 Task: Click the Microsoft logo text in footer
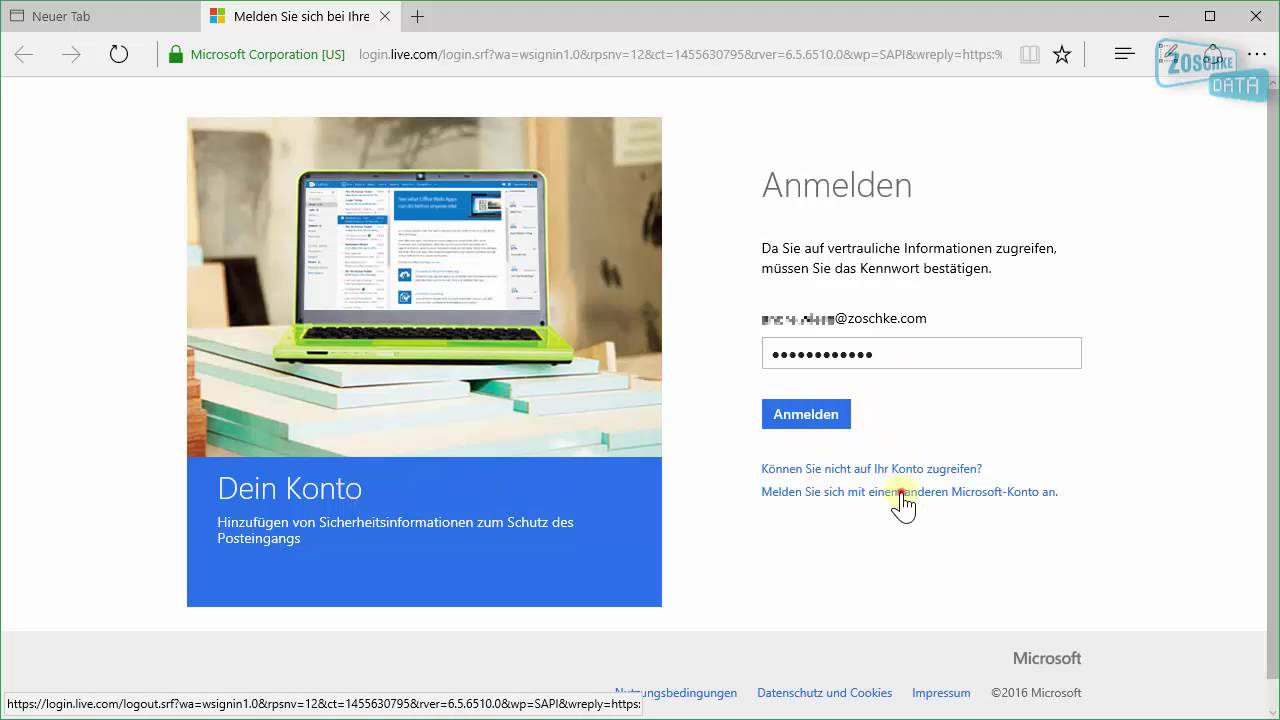[1047, 658]
